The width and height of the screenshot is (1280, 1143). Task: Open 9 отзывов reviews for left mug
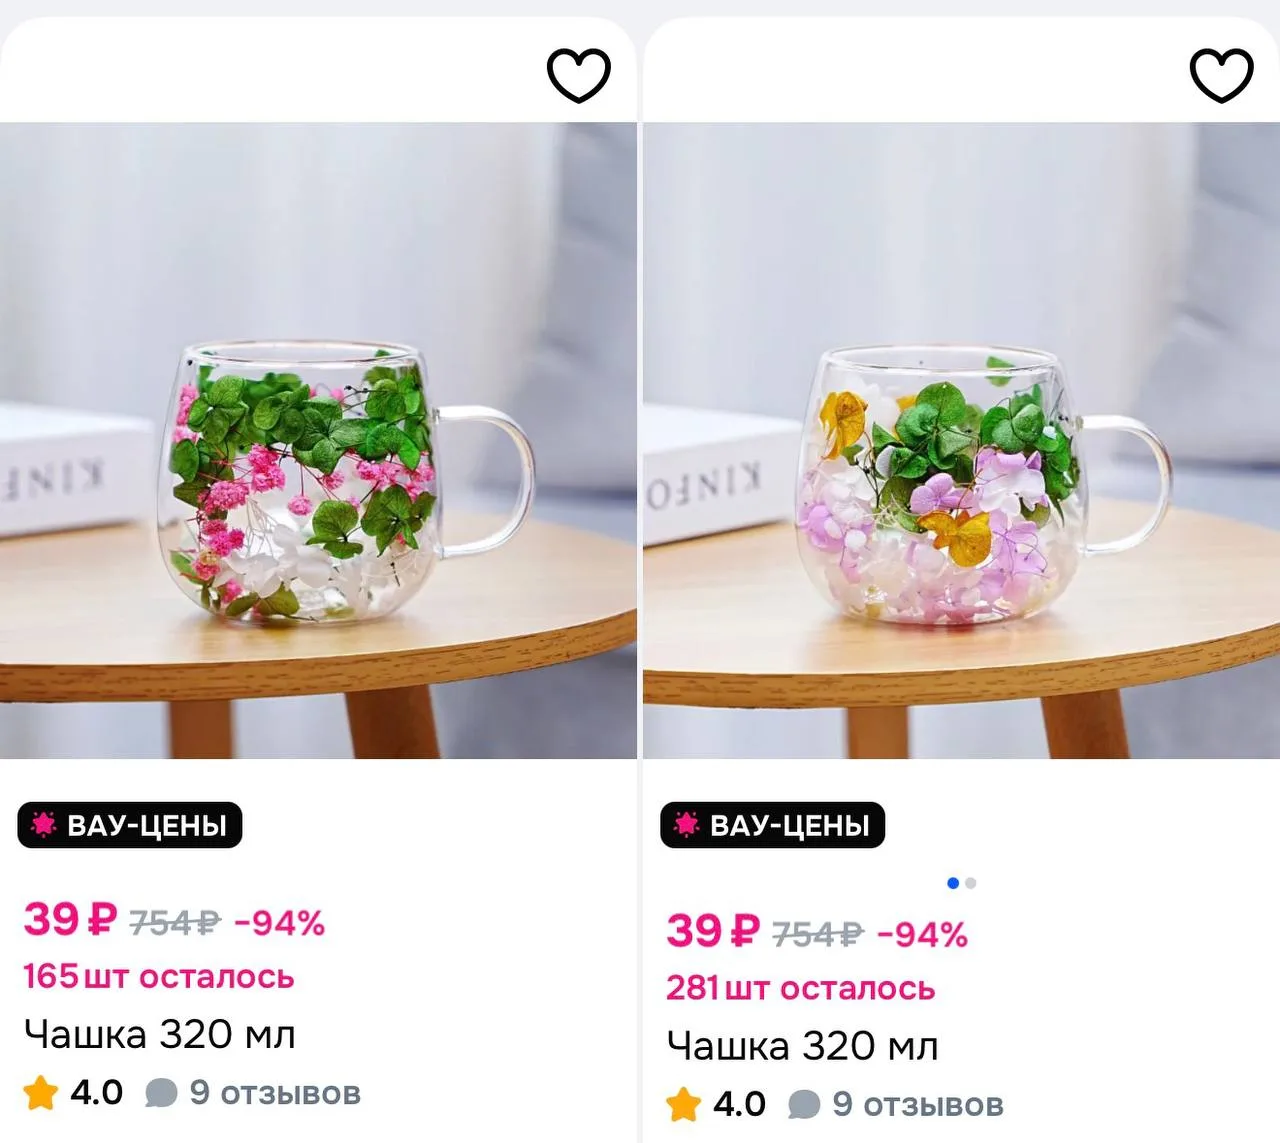(x=275, y=1093)
